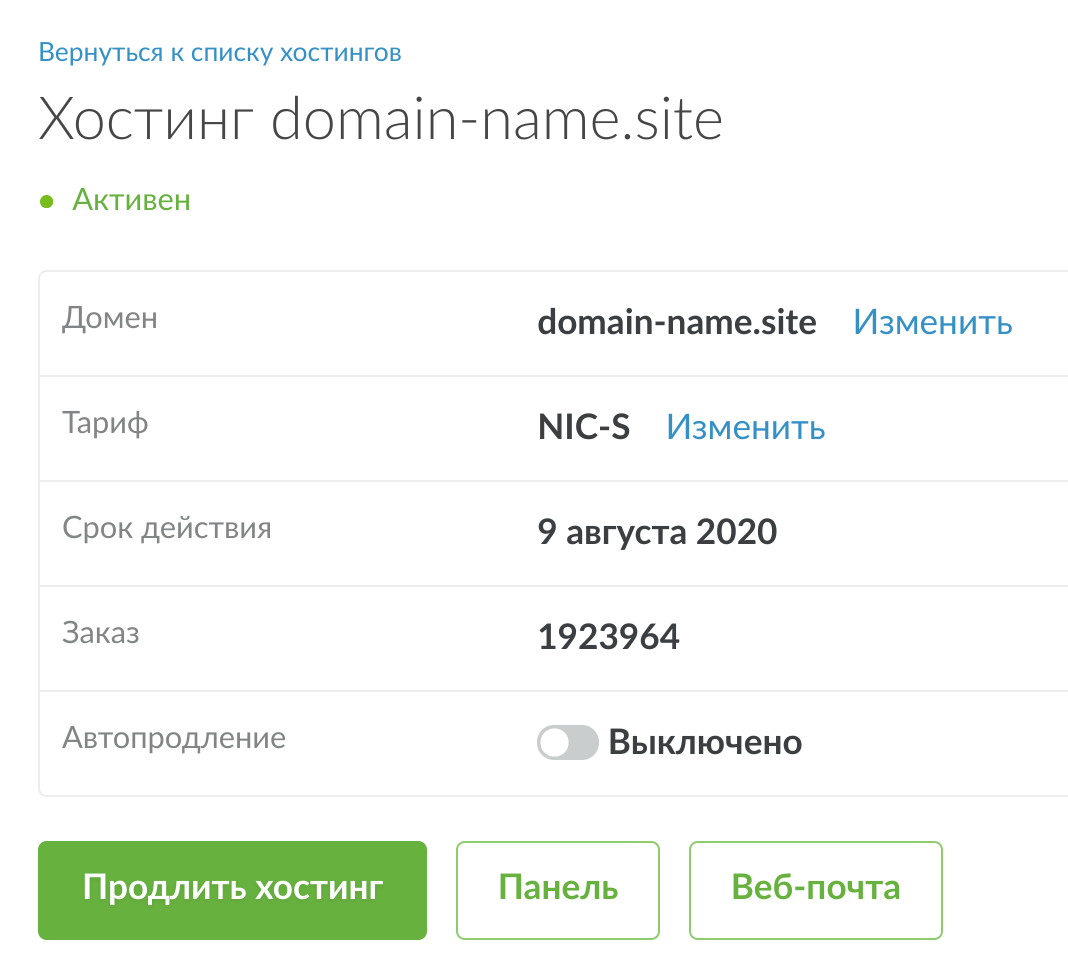Select the 'Домен' row label
Image resolution: width=1068 pixels, height=974 pixels.
(x=110, y=319)
